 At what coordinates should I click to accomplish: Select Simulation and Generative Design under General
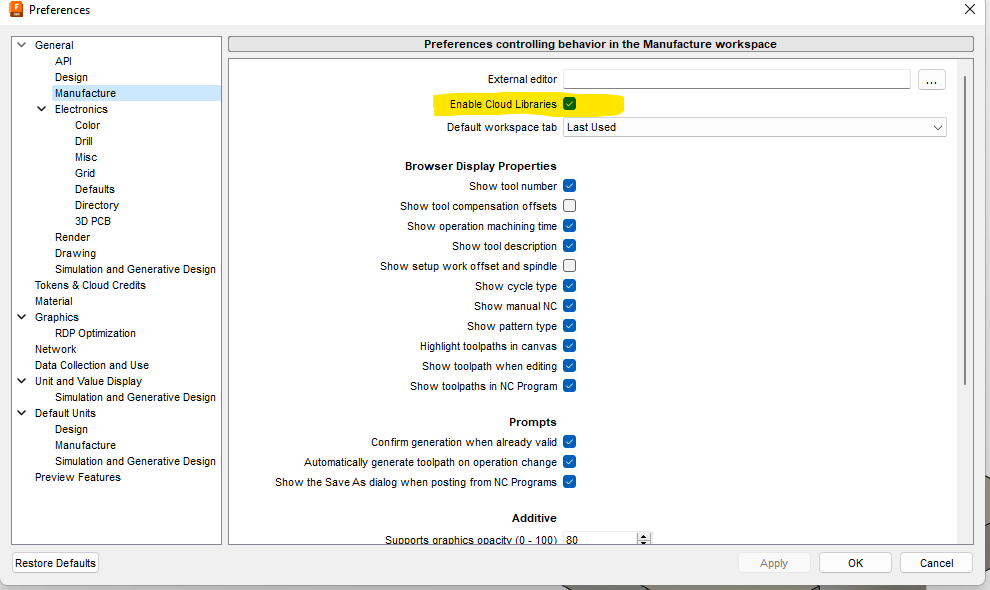135,269
